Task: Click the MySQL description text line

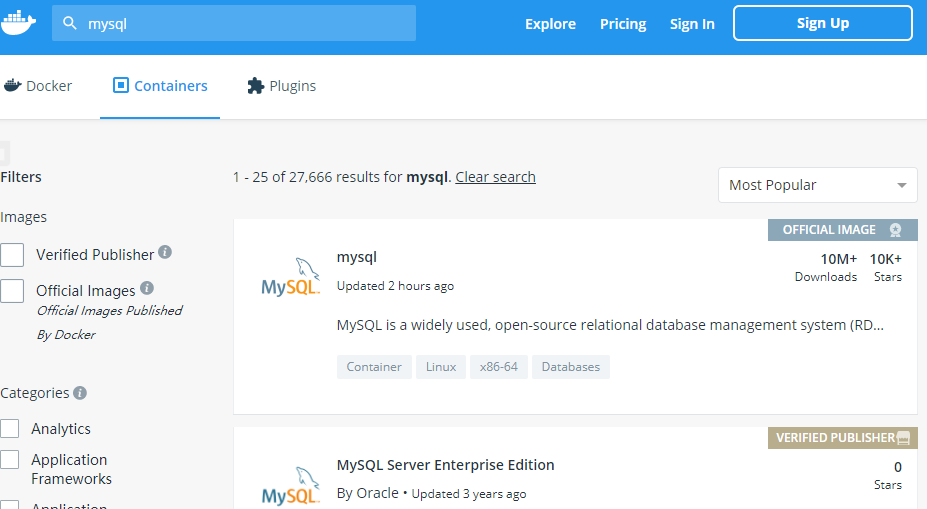Action: [x=610, y=325]
